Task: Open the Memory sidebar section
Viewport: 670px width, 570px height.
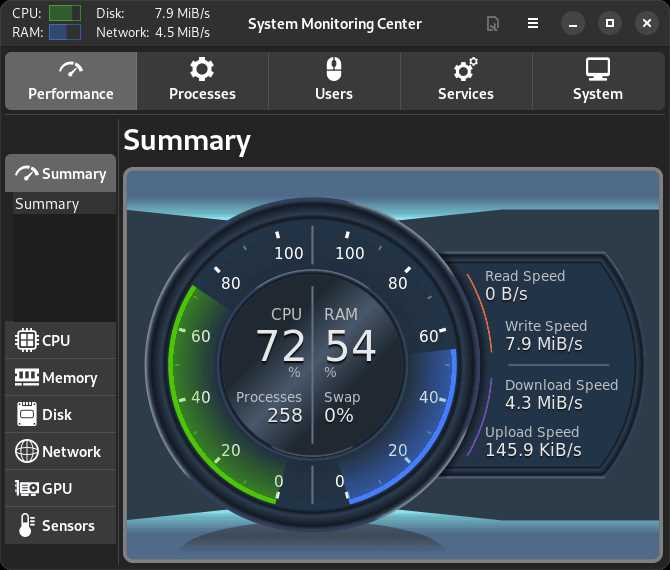Action: (60, 378)
